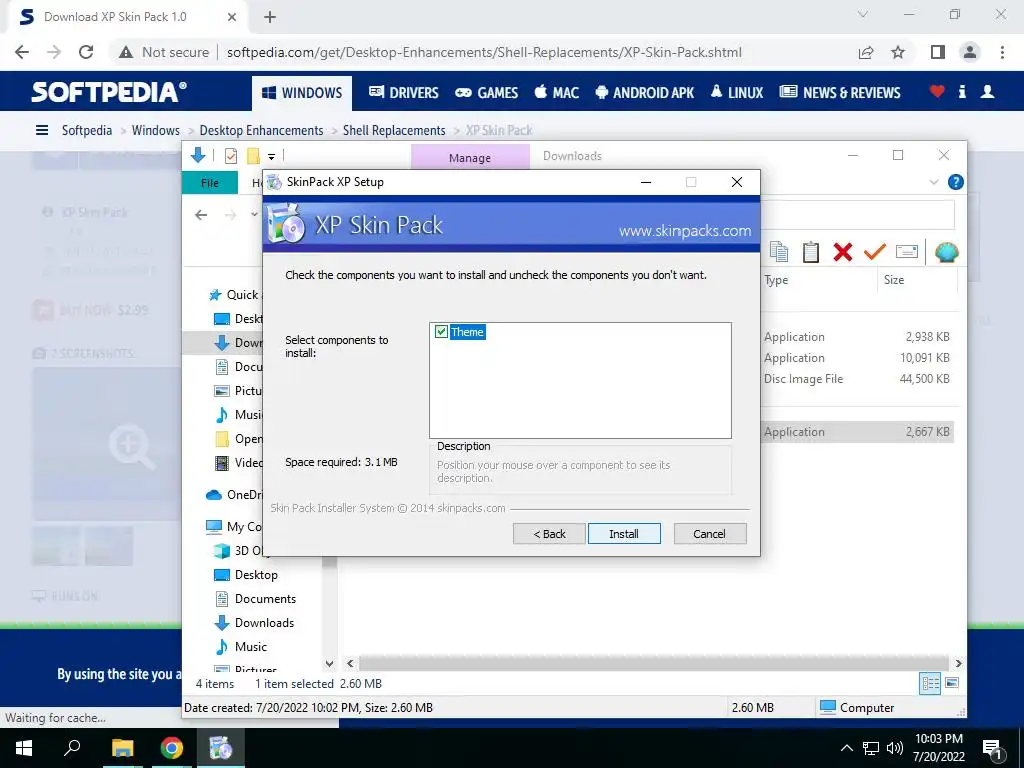The height and width of the screenshot is (768, 1024).
Task: Click the Softpedia info icon
Action: click(962, 92)
